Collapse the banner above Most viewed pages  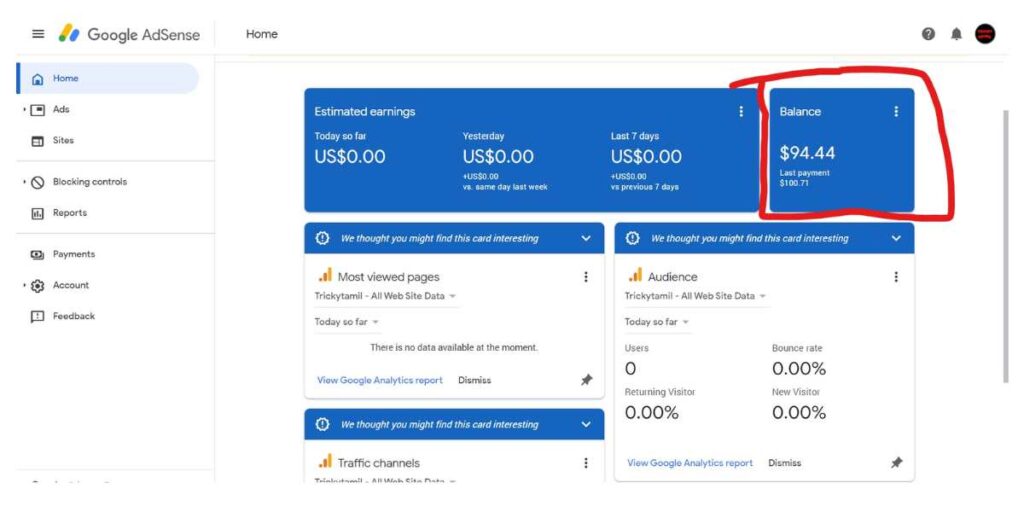pos(586,238)
